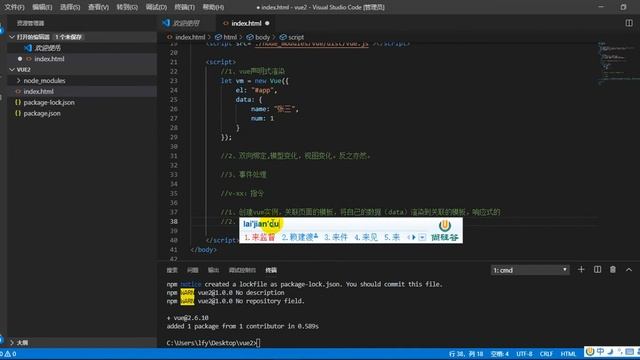This screenshot has height=360, width=640.
Task: Click line number 30 in the gutter
Action: click(174, 146)
